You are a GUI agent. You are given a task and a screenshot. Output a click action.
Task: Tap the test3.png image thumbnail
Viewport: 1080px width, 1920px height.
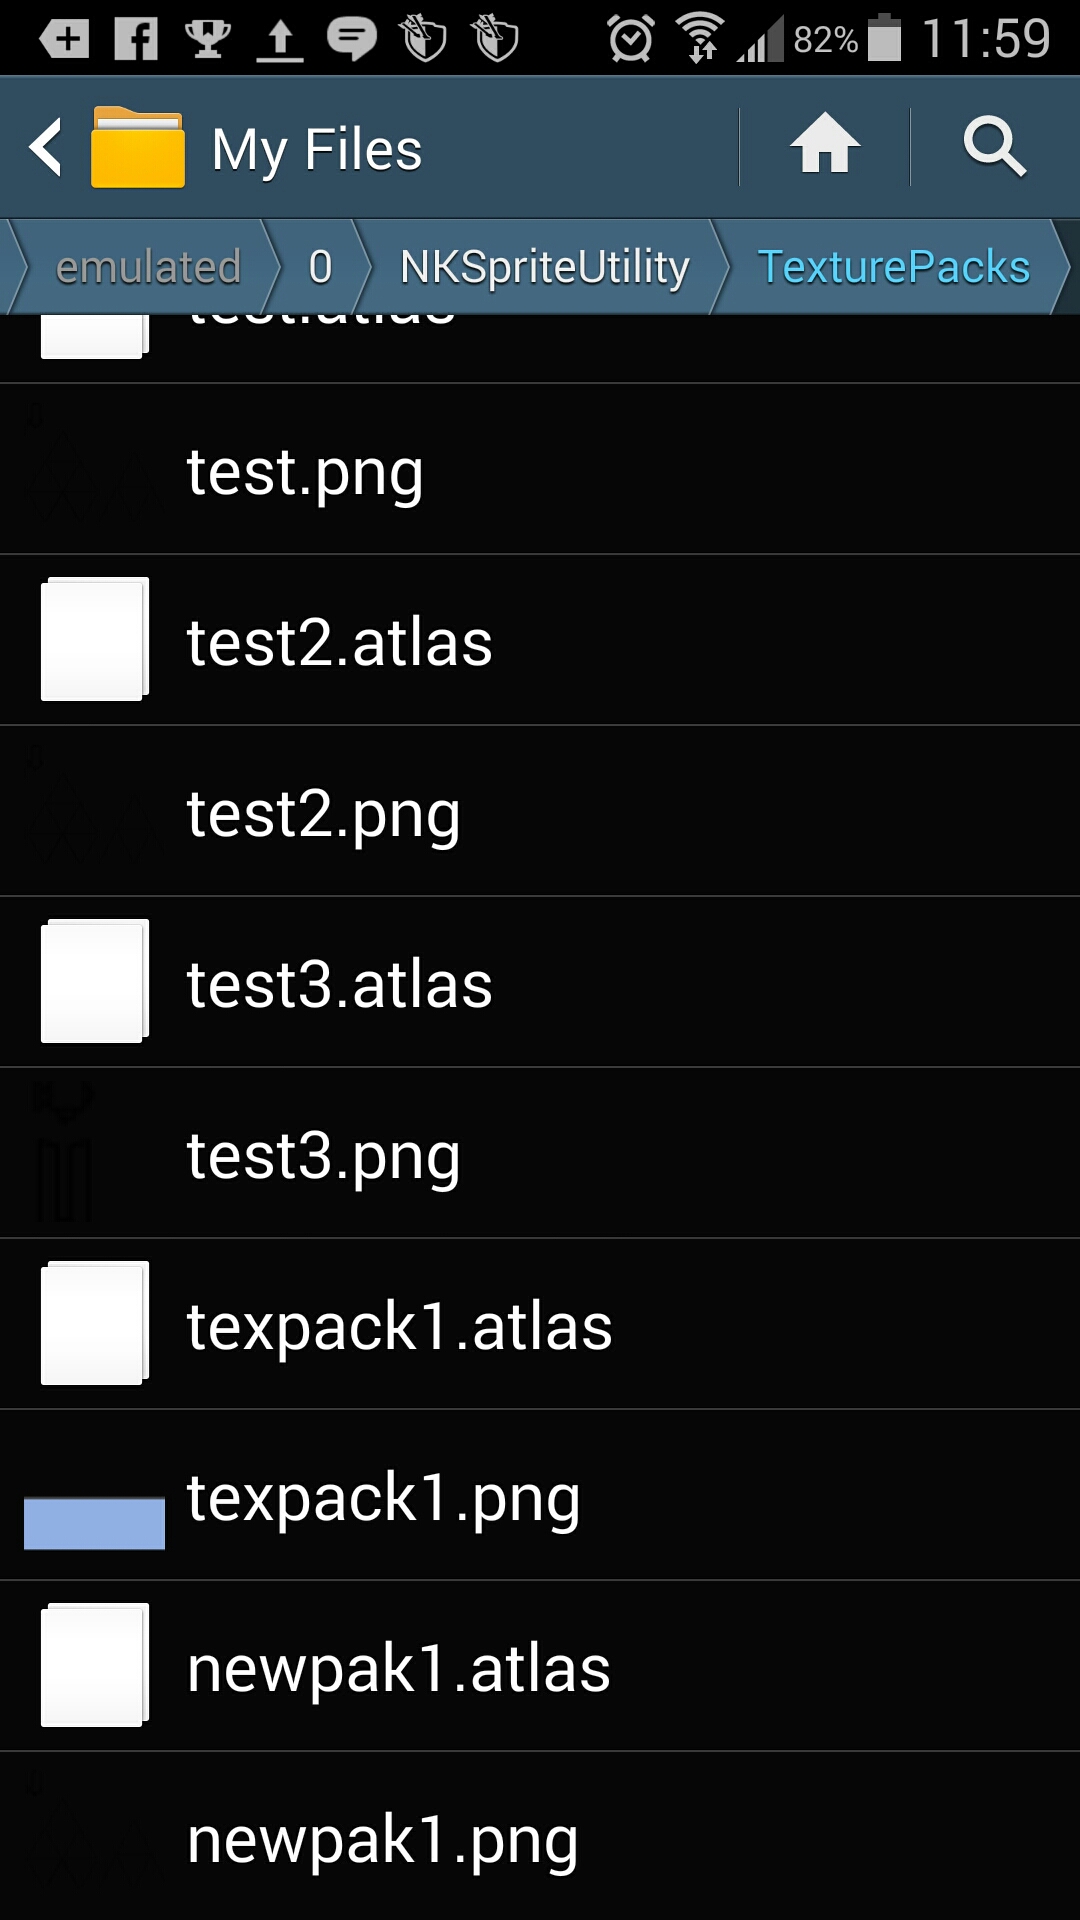click(x=65, y=1152)
